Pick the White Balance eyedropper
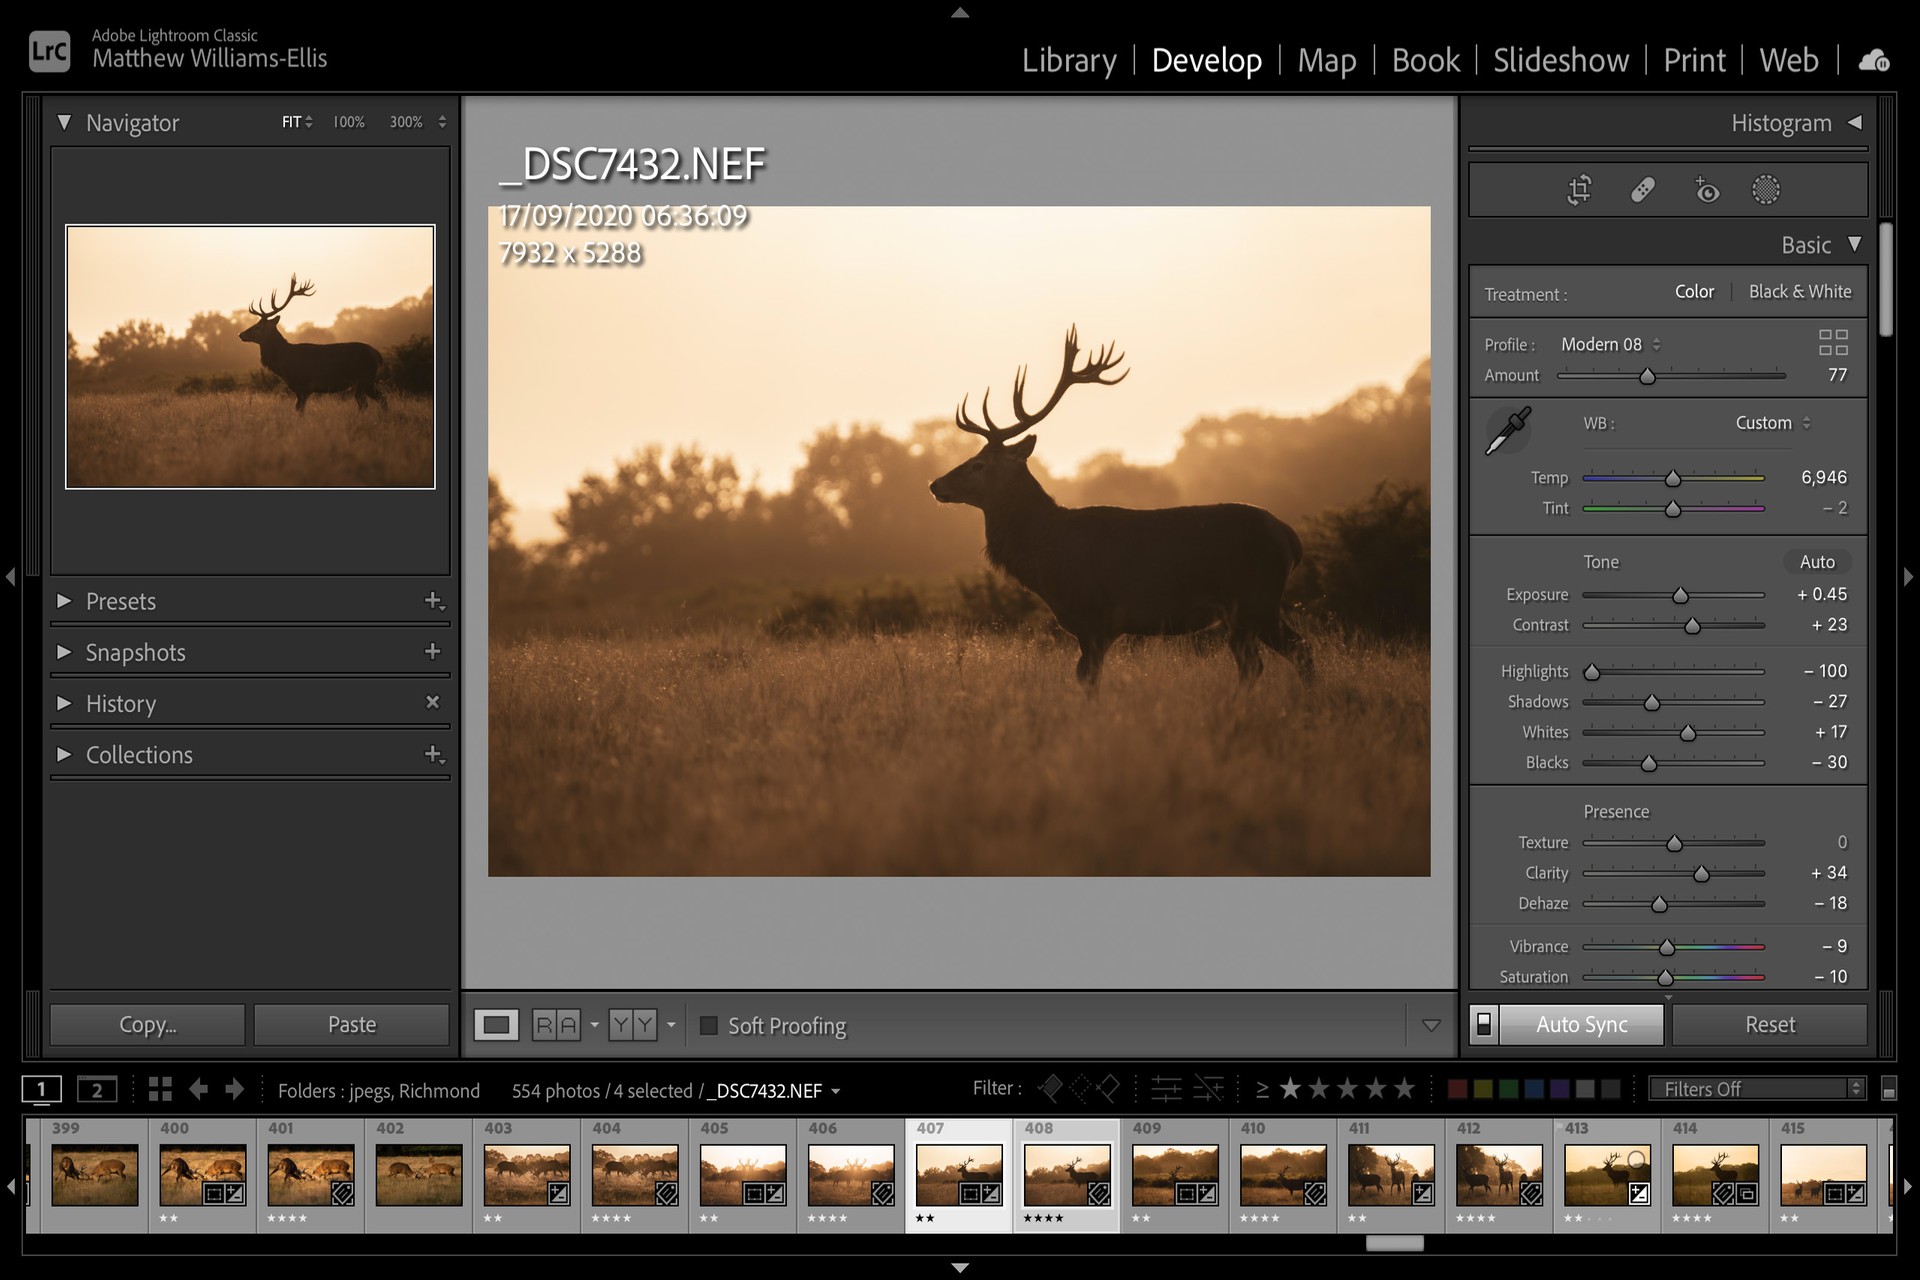Image resolution: width=1920 pixels, height=1280 pixels. pyautogui.click(x=1508, y=431)
